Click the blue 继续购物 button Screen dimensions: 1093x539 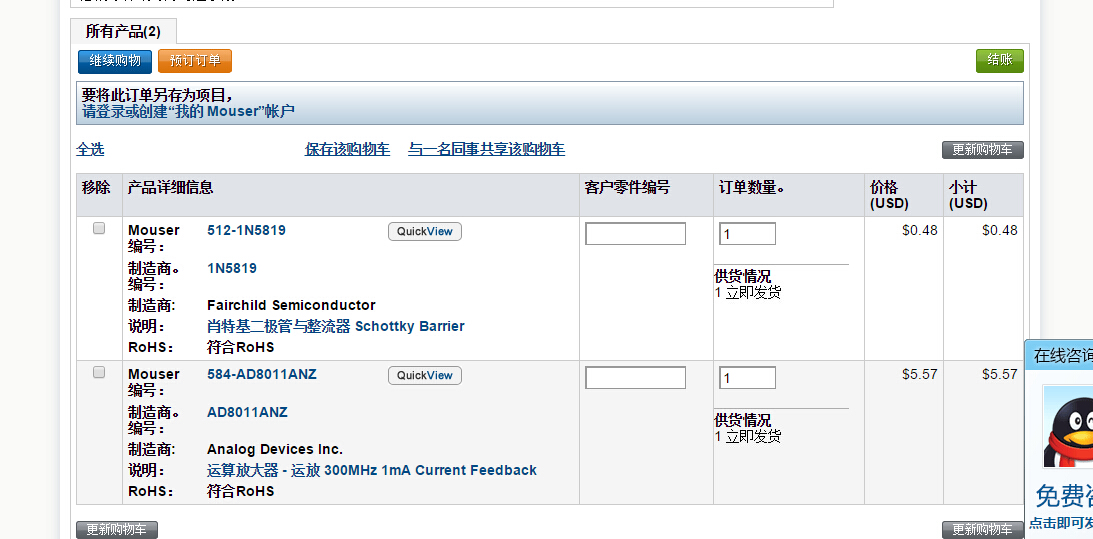coord(114,61)
